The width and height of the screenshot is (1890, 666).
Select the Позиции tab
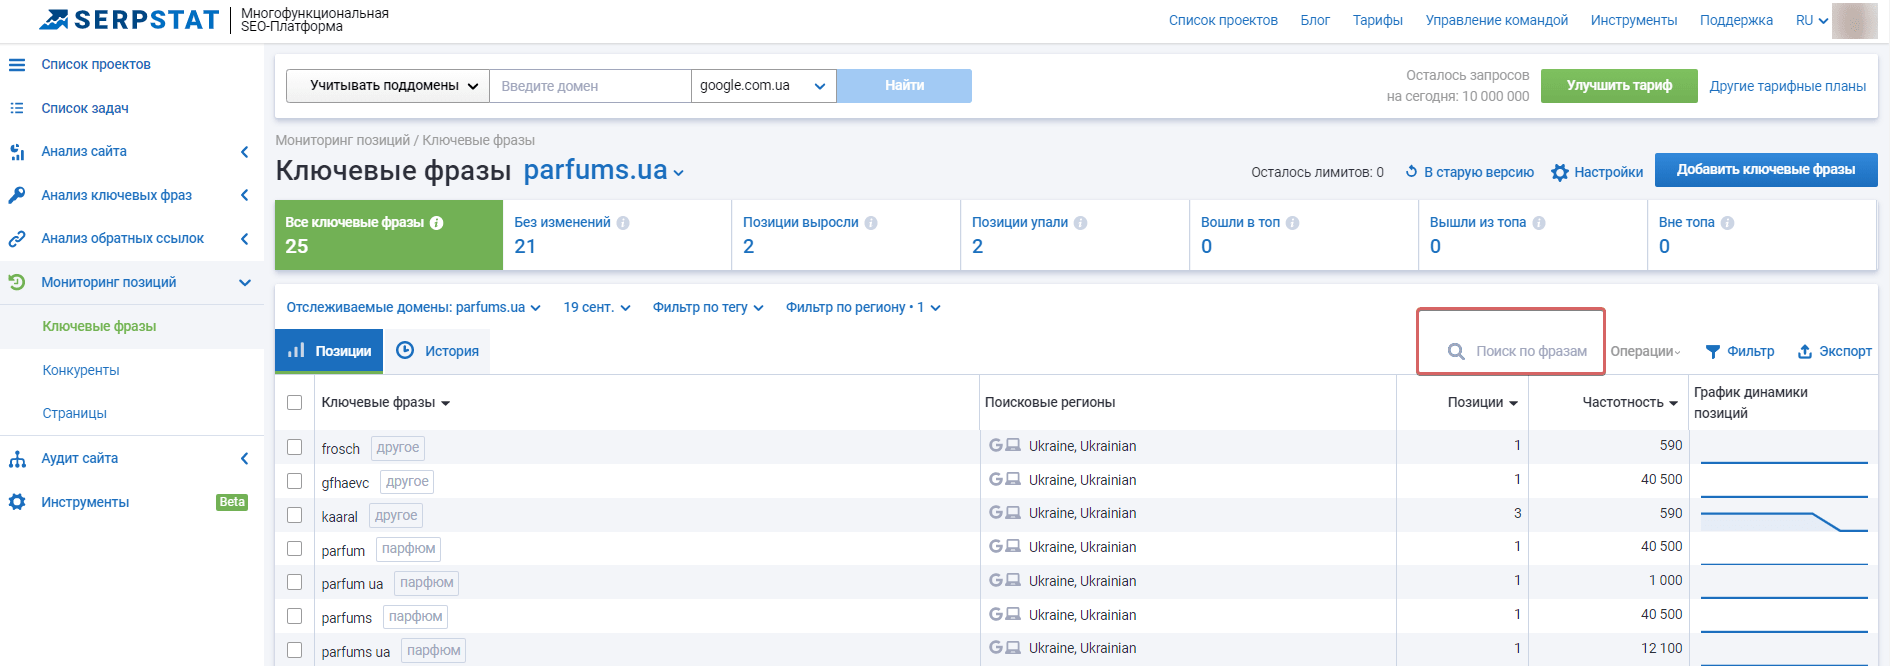pyautogui.click(x=329, y=351)
